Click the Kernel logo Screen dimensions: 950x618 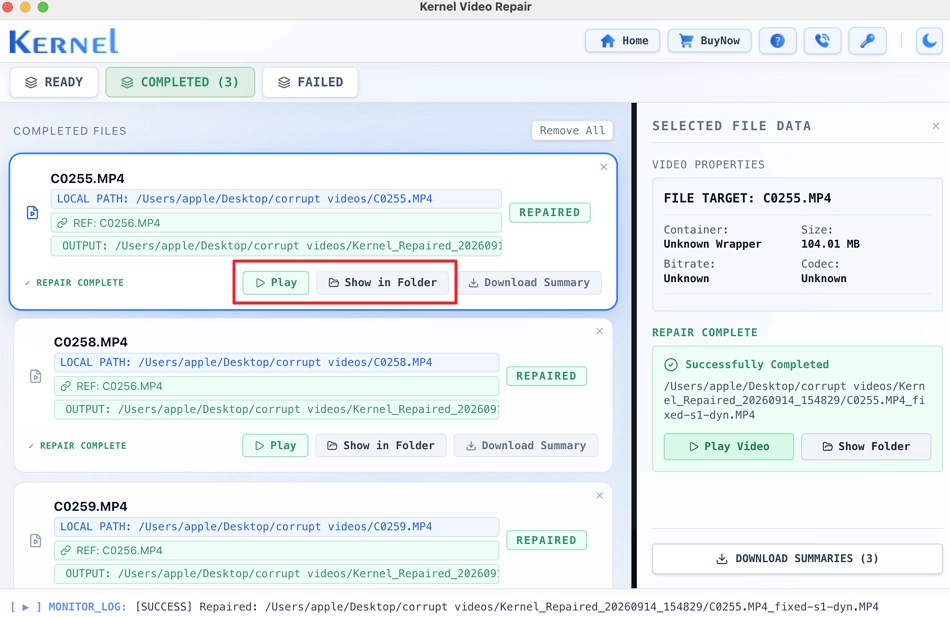coord(64,42)
